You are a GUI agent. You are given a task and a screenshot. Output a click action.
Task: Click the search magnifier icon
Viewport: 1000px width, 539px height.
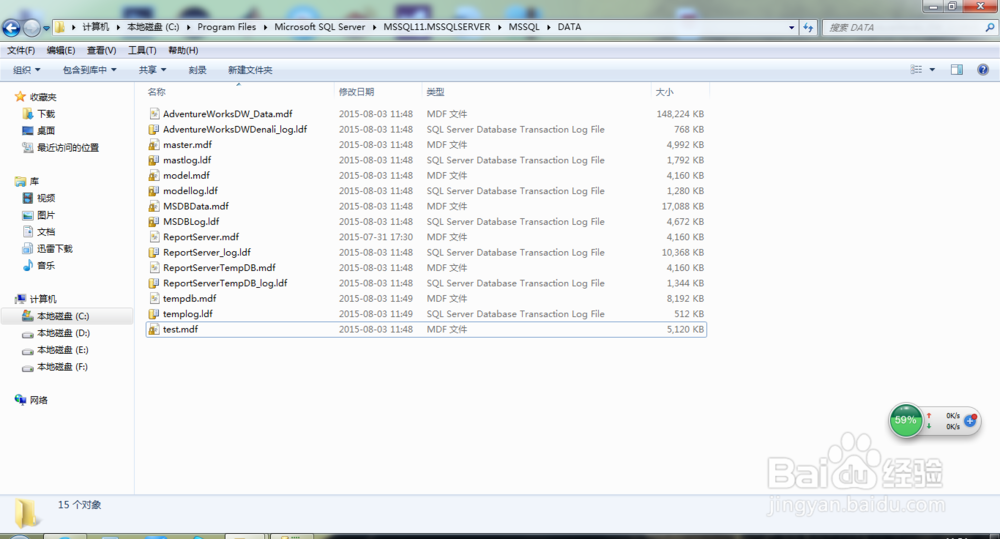(x=990, y=27)
